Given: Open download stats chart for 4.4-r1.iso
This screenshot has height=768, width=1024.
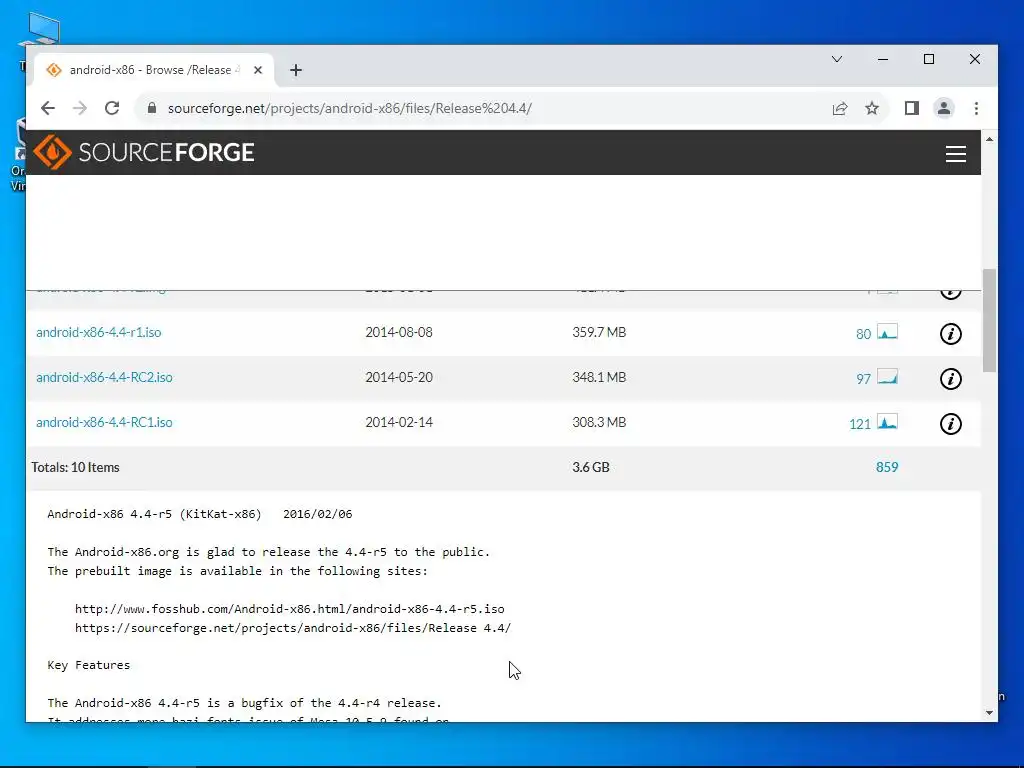Looking at the screenshot, I should [x=887, y=332].
